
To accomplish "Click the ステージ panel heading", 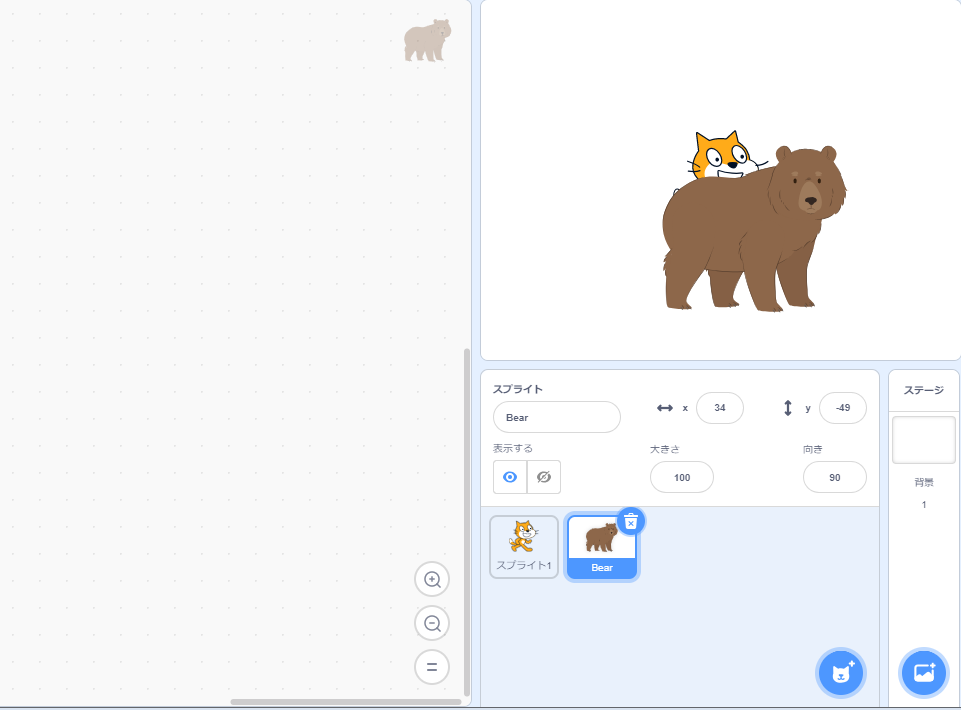I will (x=924, y=390).
